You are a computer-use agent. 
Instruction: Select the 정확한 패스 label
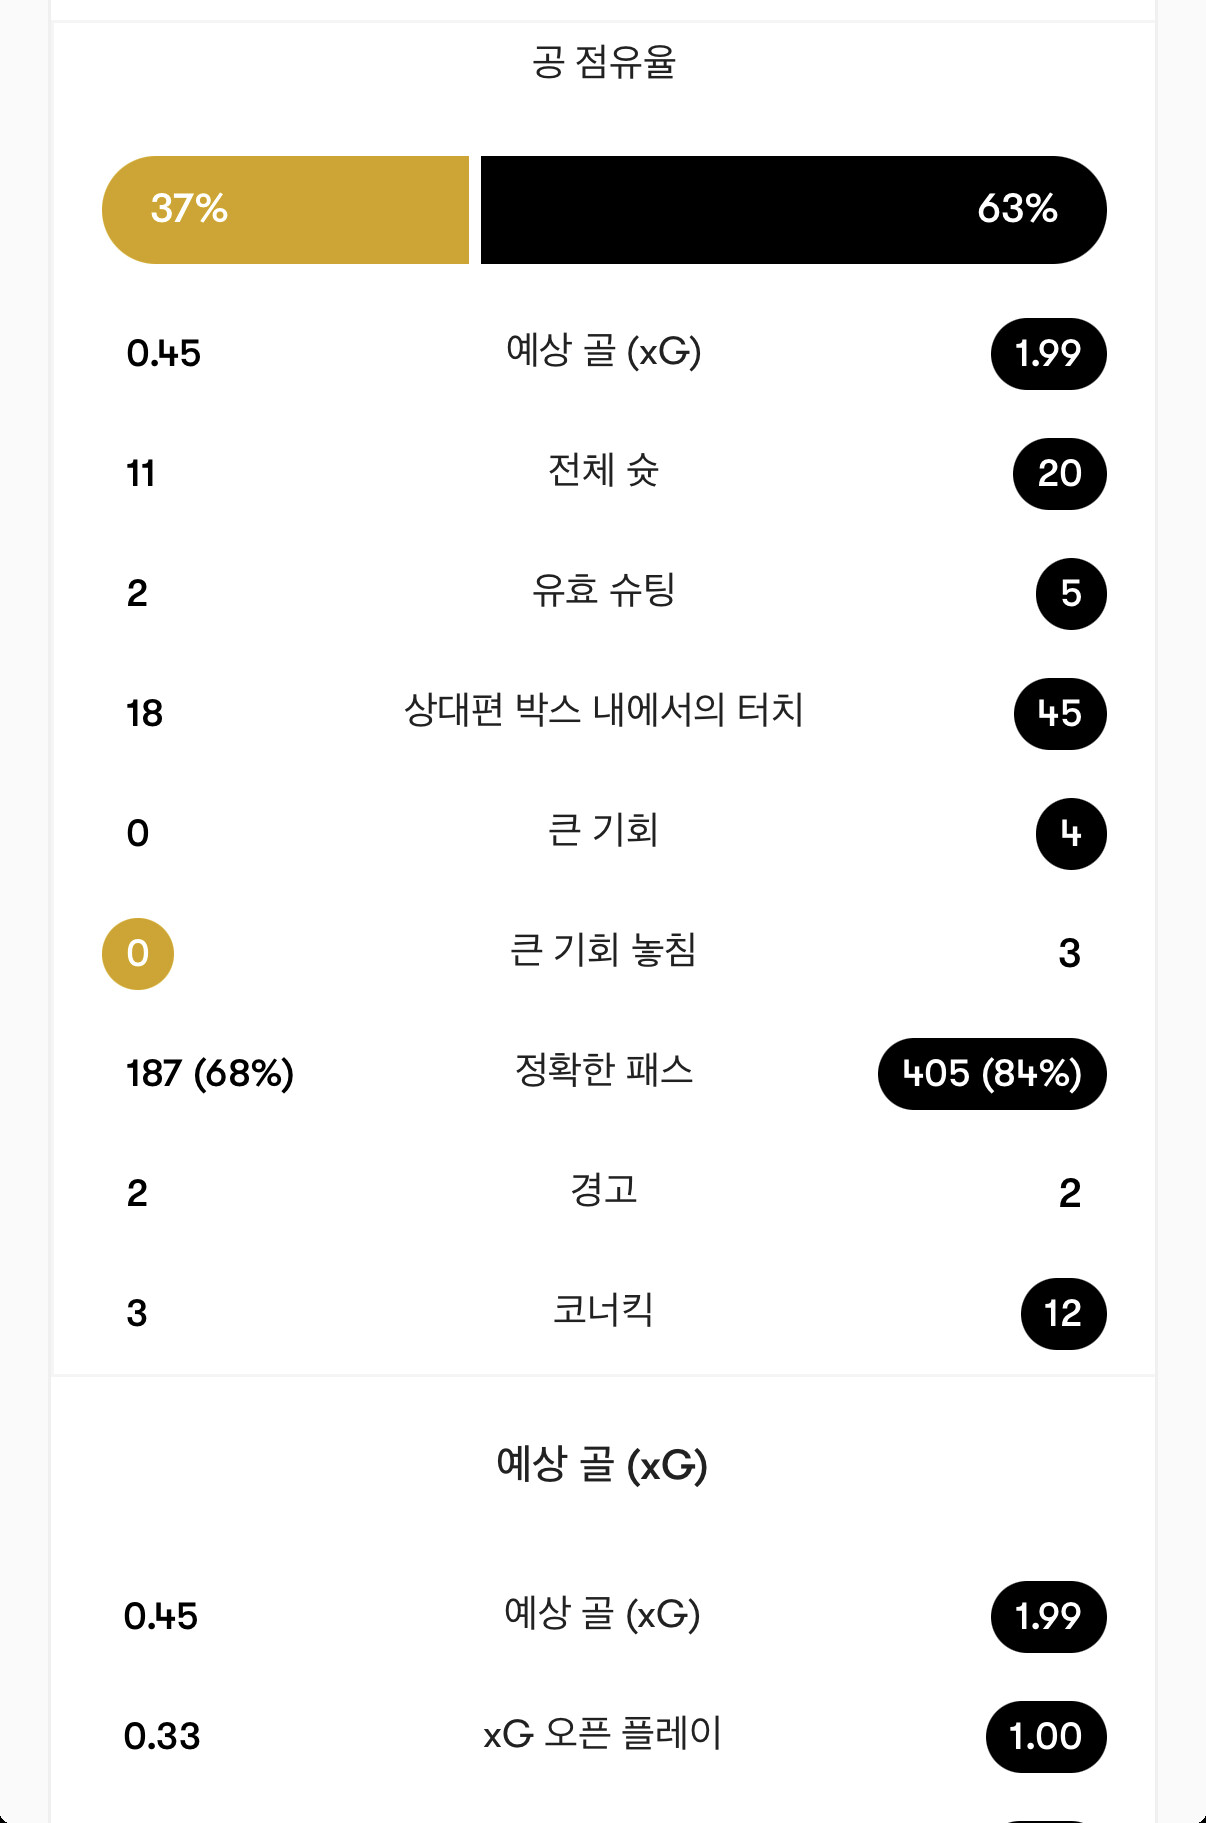(603, 1070)
